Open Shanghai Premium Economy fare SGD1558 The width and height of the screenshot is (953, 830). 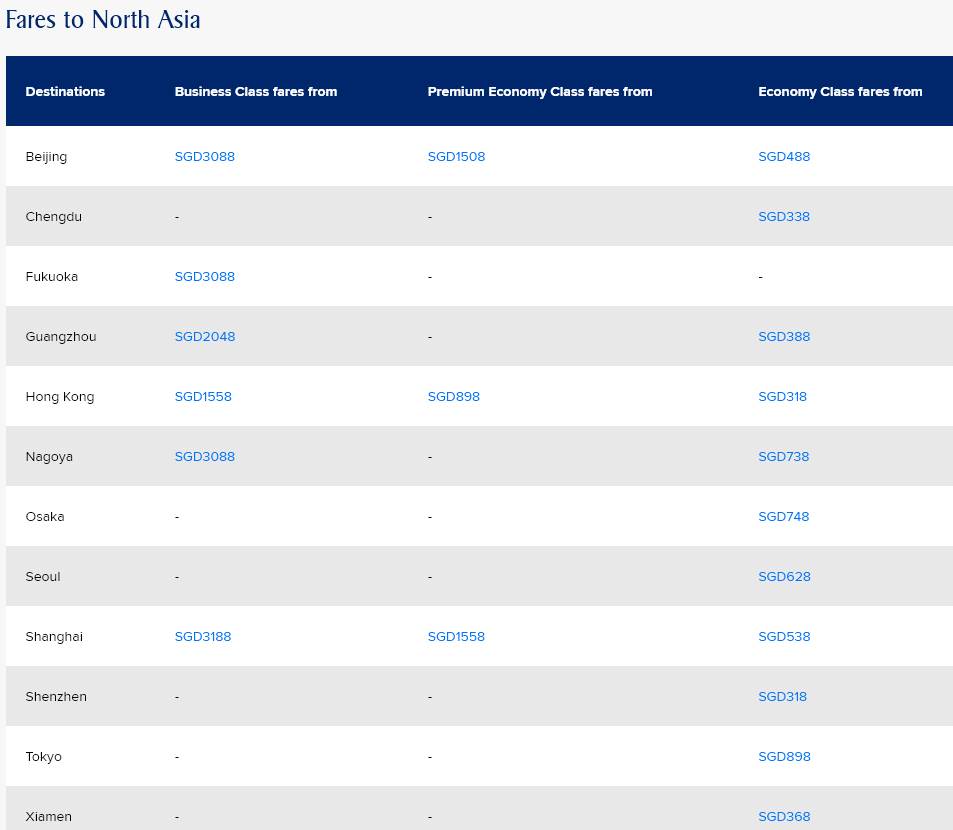[456, 637]
